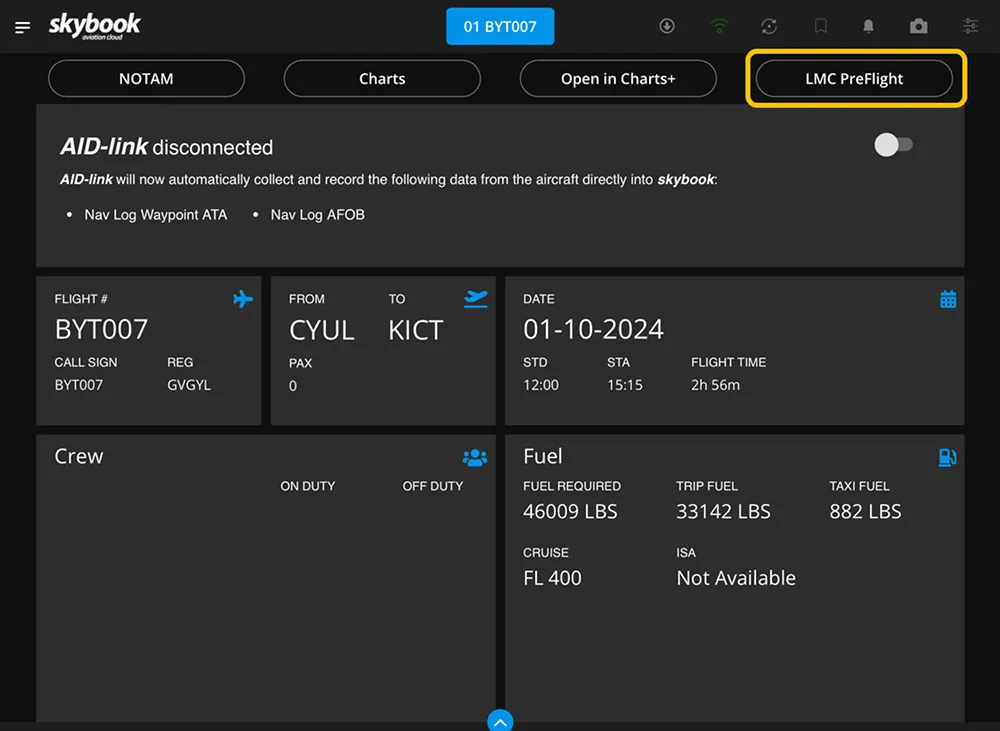Screen dimensions: 1000x731
Task: Select the 01 BYT007 flight tab
Action: [x=500, y=26]
